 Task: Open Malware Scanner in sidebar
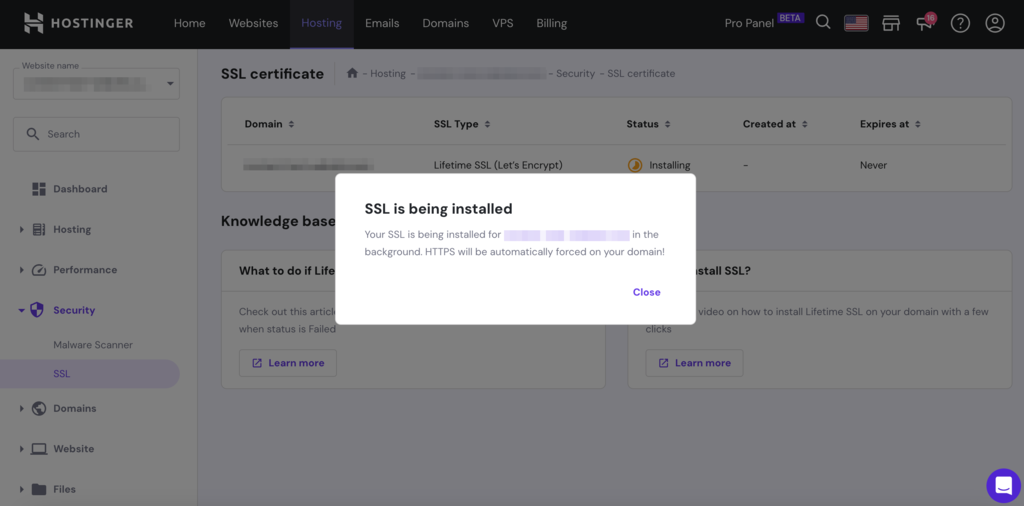[x=93, y=345]
